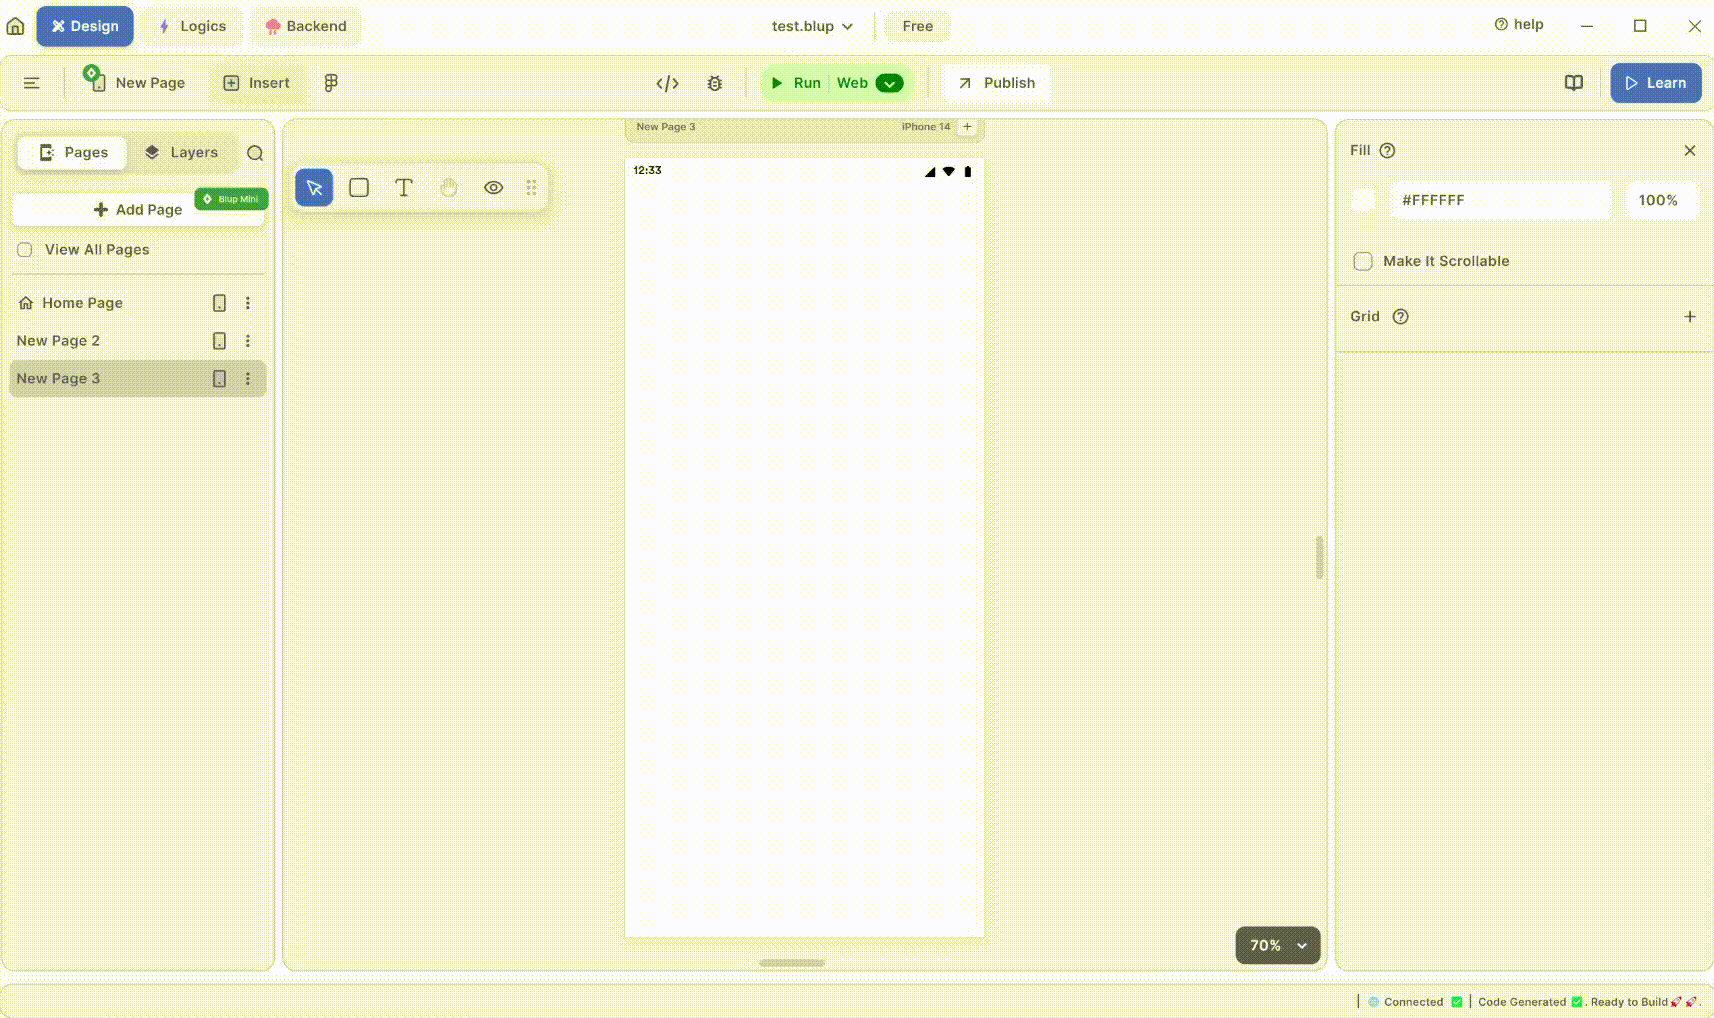Screen dimensions: 1714x1018
Task: Toggle the preview eye icon
Action: tap(493, 188)
